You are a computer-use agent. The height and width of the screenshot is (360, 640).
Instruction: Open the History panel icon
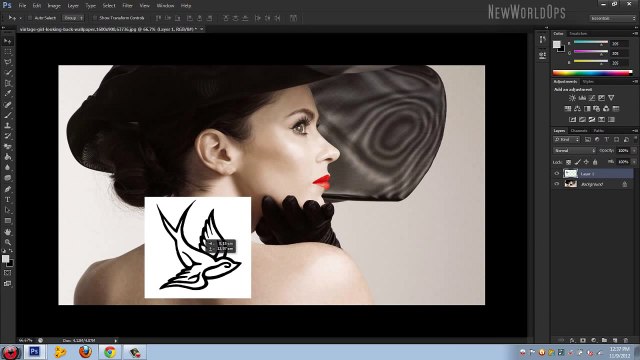542,40
